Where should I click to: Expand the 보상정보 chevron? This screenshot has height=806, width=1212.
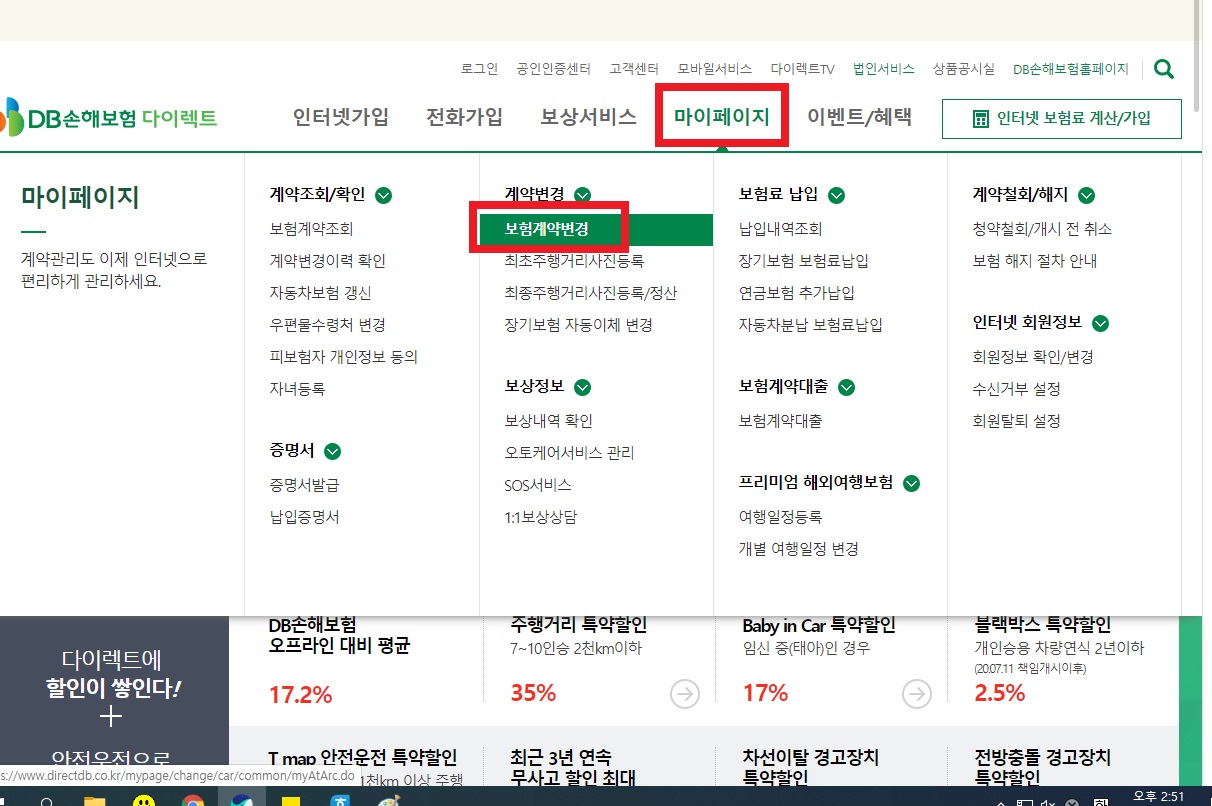coord(583,387)
